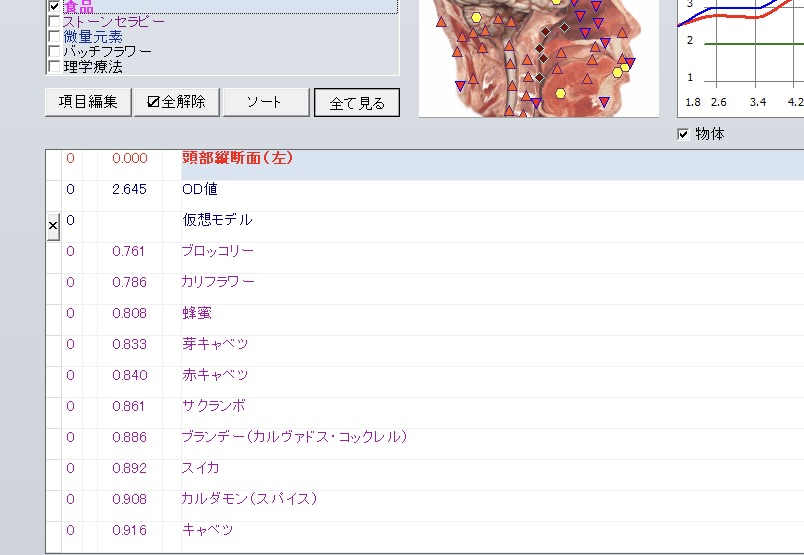Toggle the バッチフラワー checkbox
This screenshot has width=804, height=555.
tap(55, 52)
